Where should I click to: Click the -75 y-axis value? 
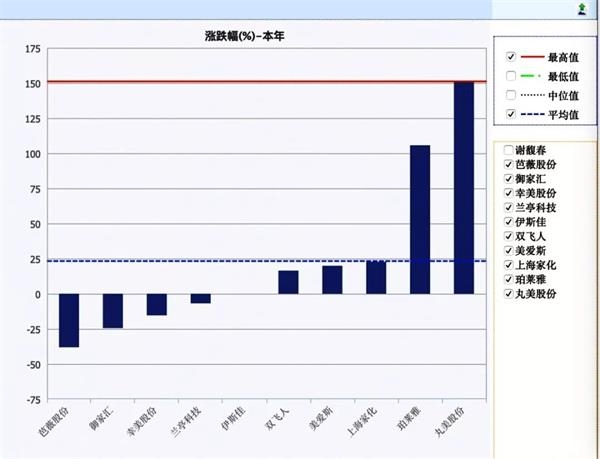tap(33, 400)
